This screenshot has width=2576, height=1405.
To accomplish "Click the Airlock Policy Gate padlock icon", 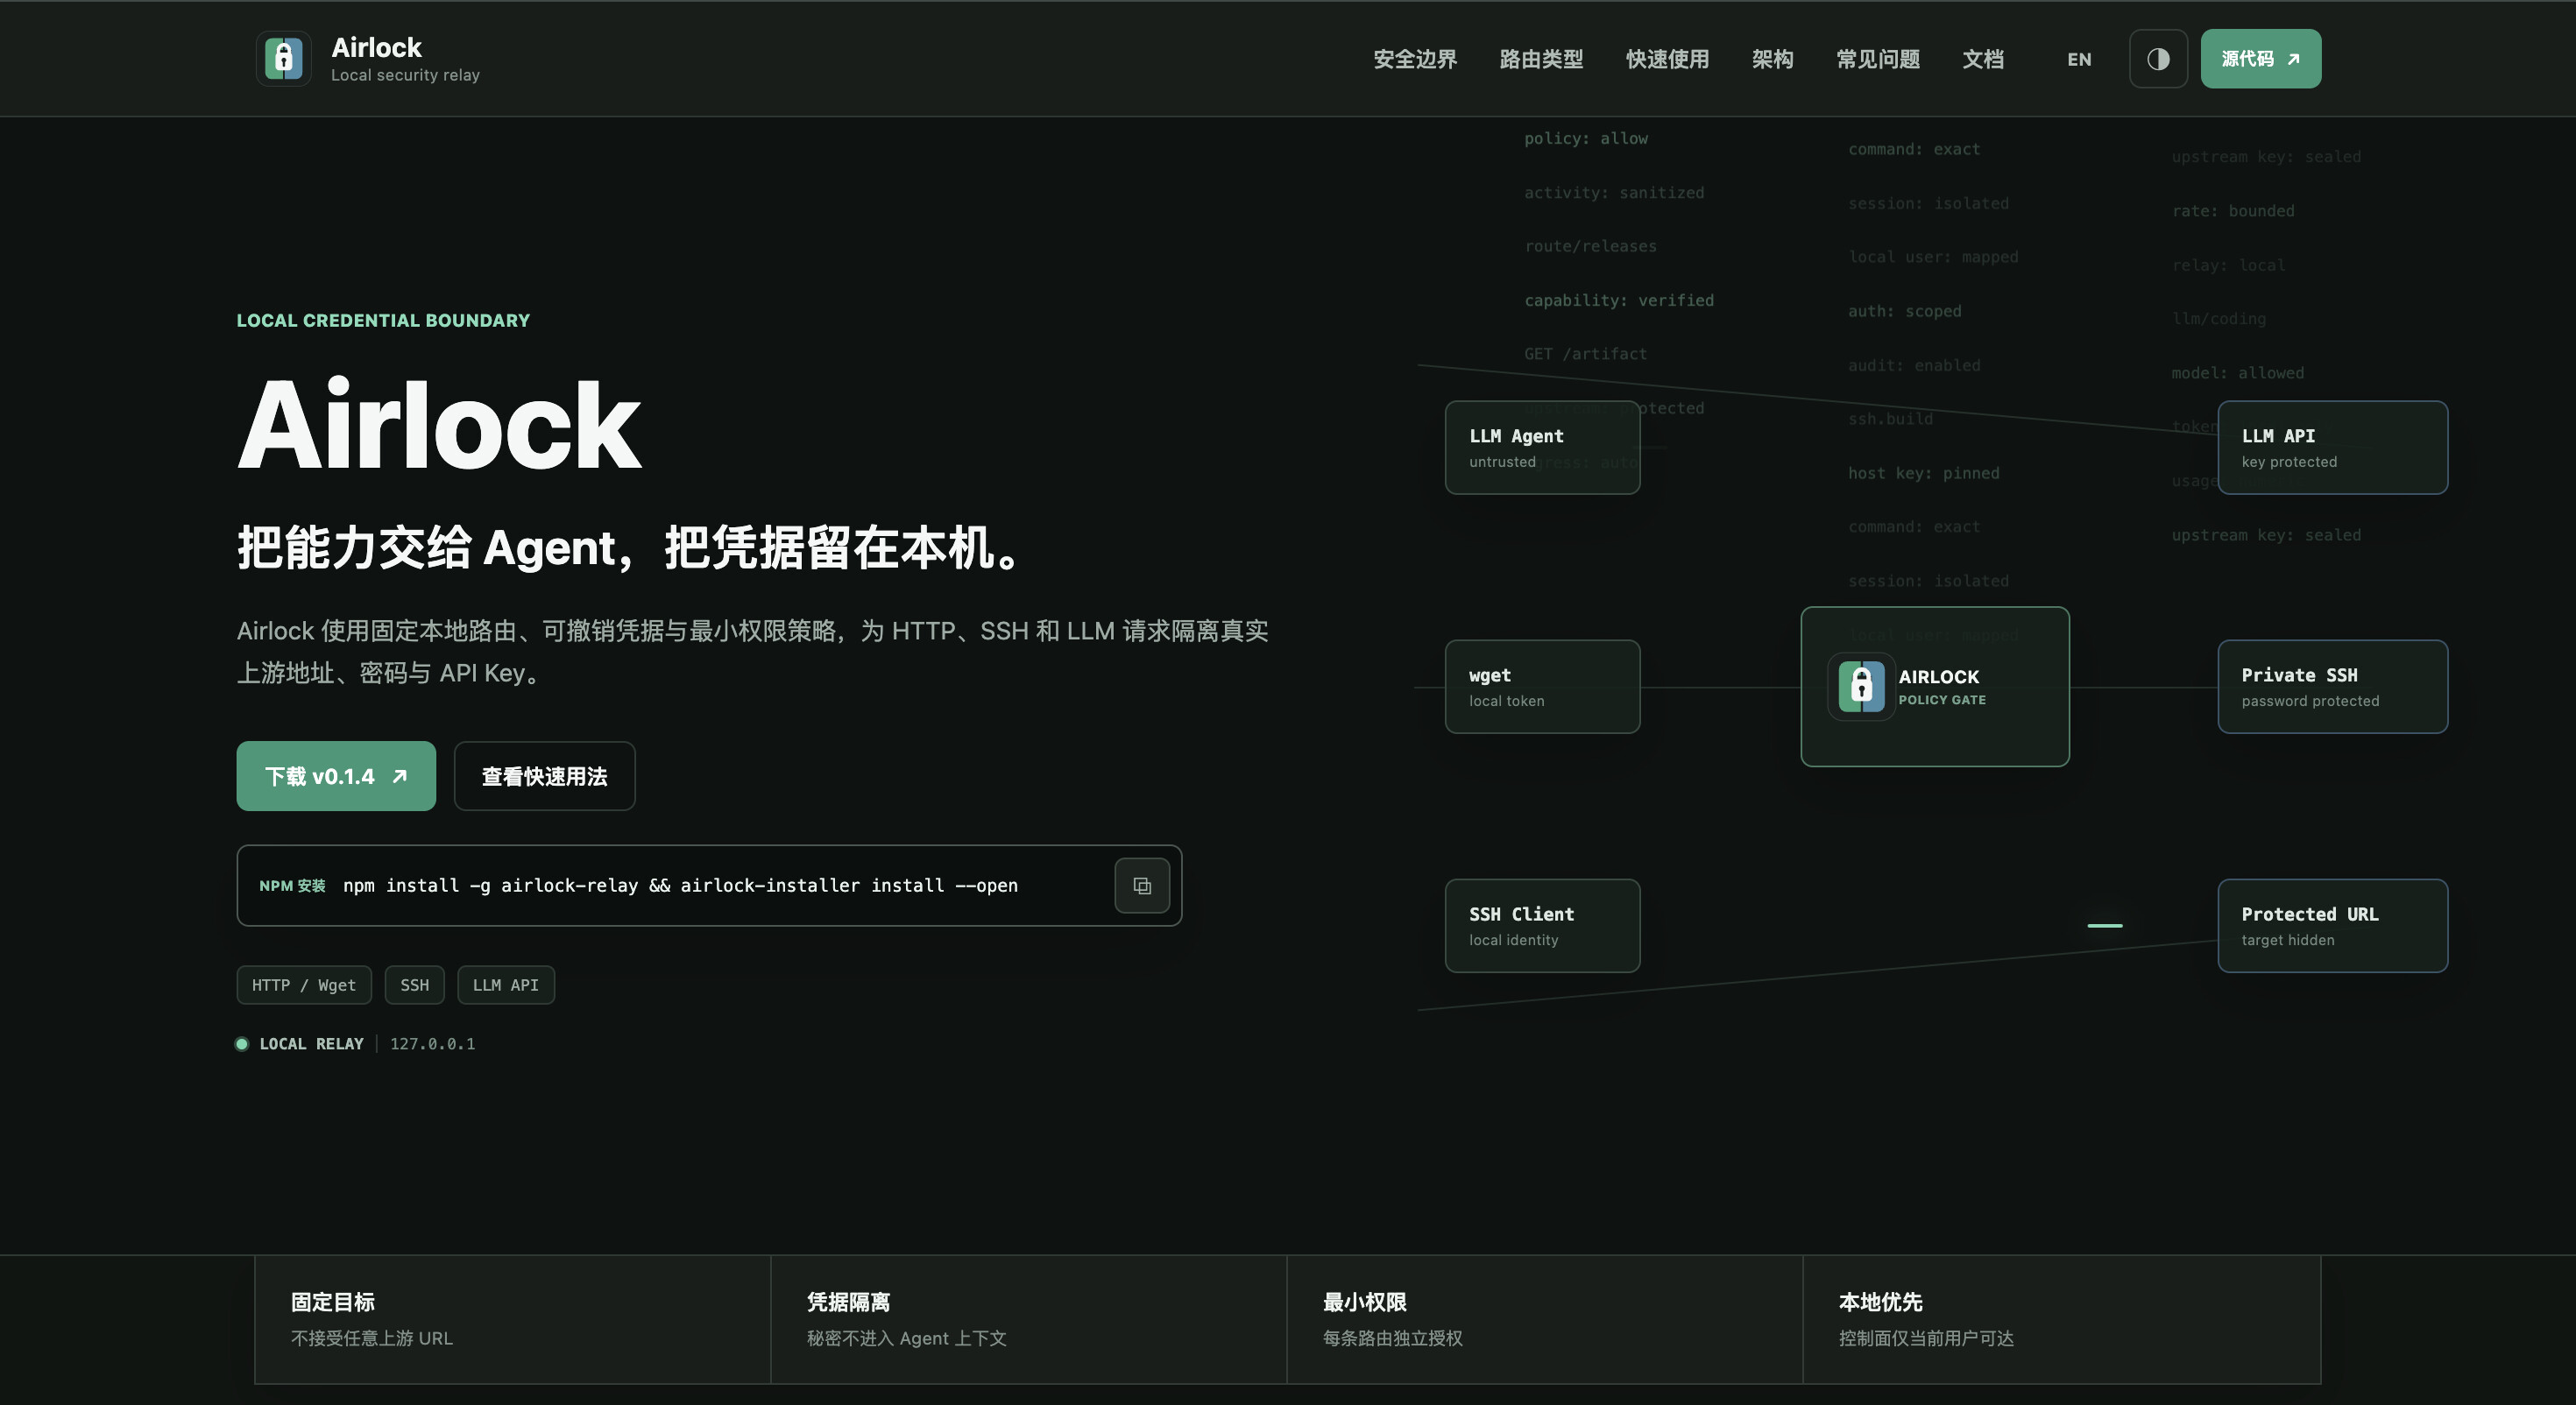I will pos(1861,687).
